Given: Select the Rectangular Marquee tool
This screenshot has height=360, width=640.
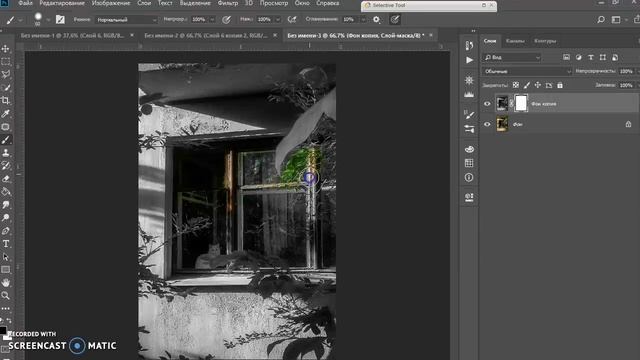Looking at the screenshot, I should 6,62.
